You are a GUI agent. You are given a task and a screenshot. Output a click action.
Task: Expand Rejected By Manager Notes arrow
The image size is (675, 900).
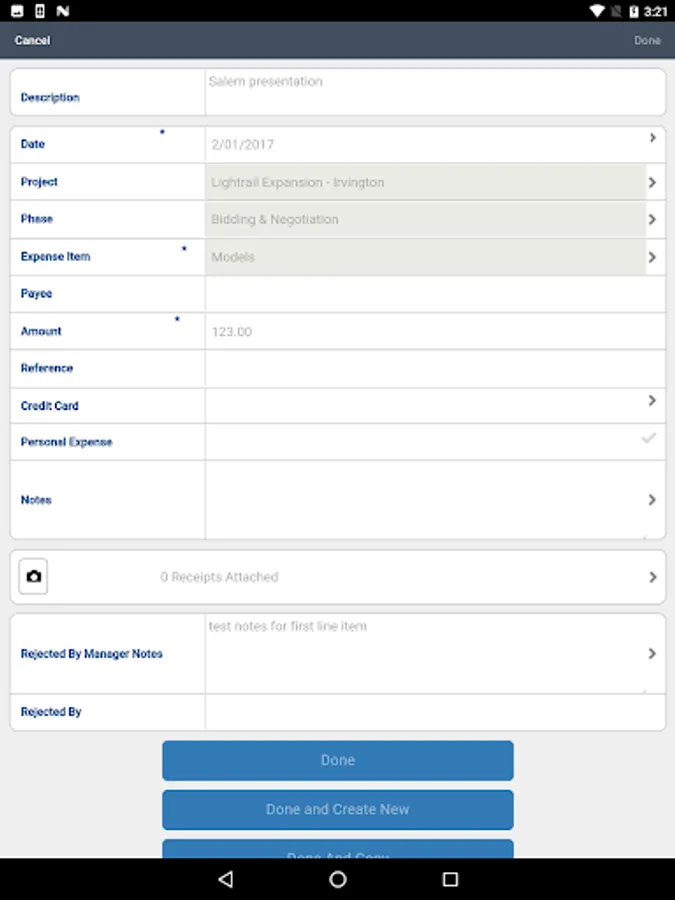[652, 654]
